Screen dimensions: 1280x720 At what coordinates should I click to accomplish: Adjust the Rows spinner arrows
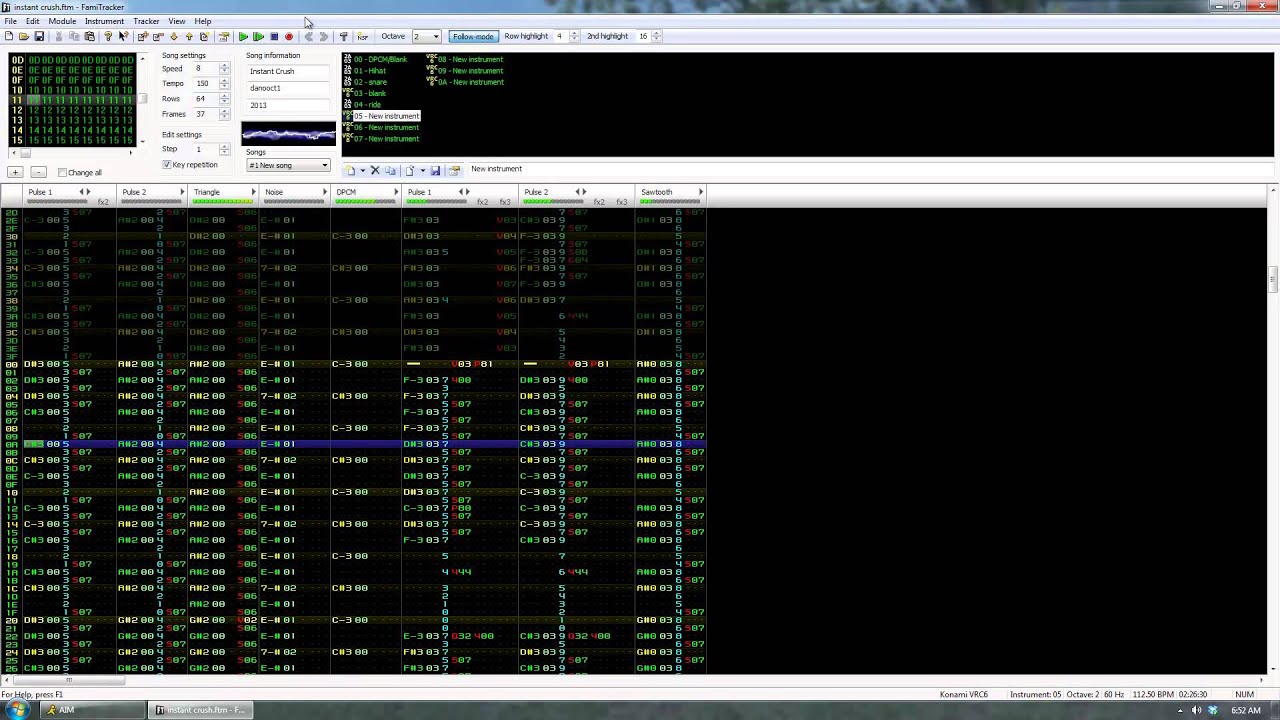(224, 98)
